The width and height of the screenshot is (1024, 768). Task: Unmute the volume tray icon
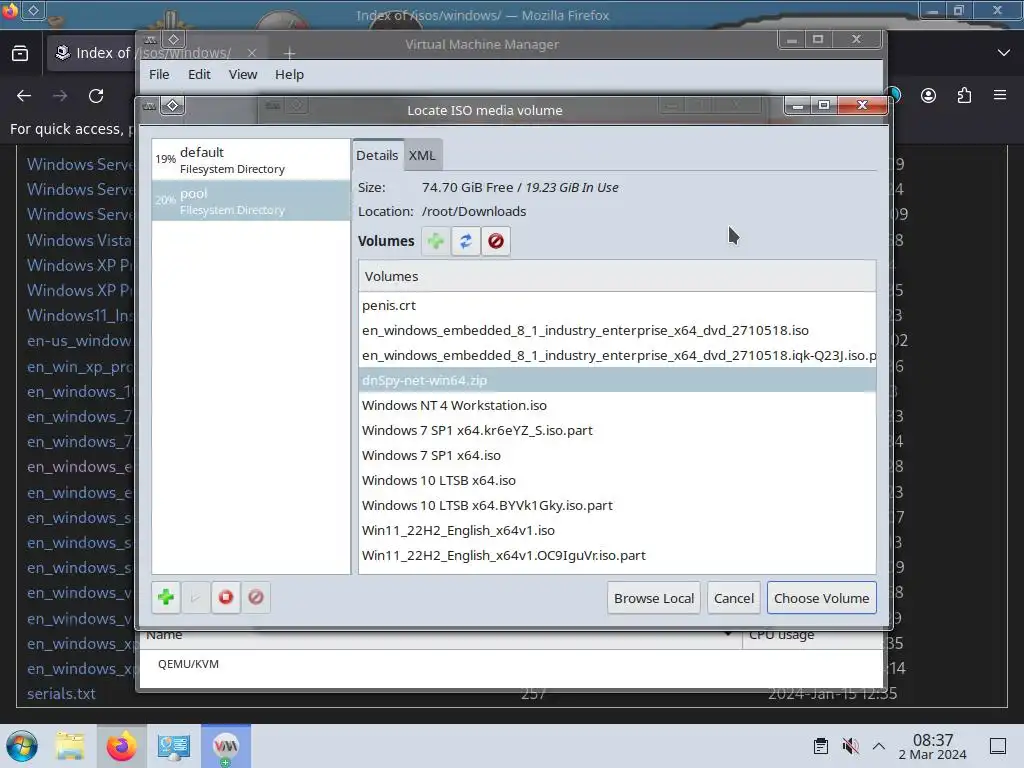pyautogui.click(x=850, y=746)
